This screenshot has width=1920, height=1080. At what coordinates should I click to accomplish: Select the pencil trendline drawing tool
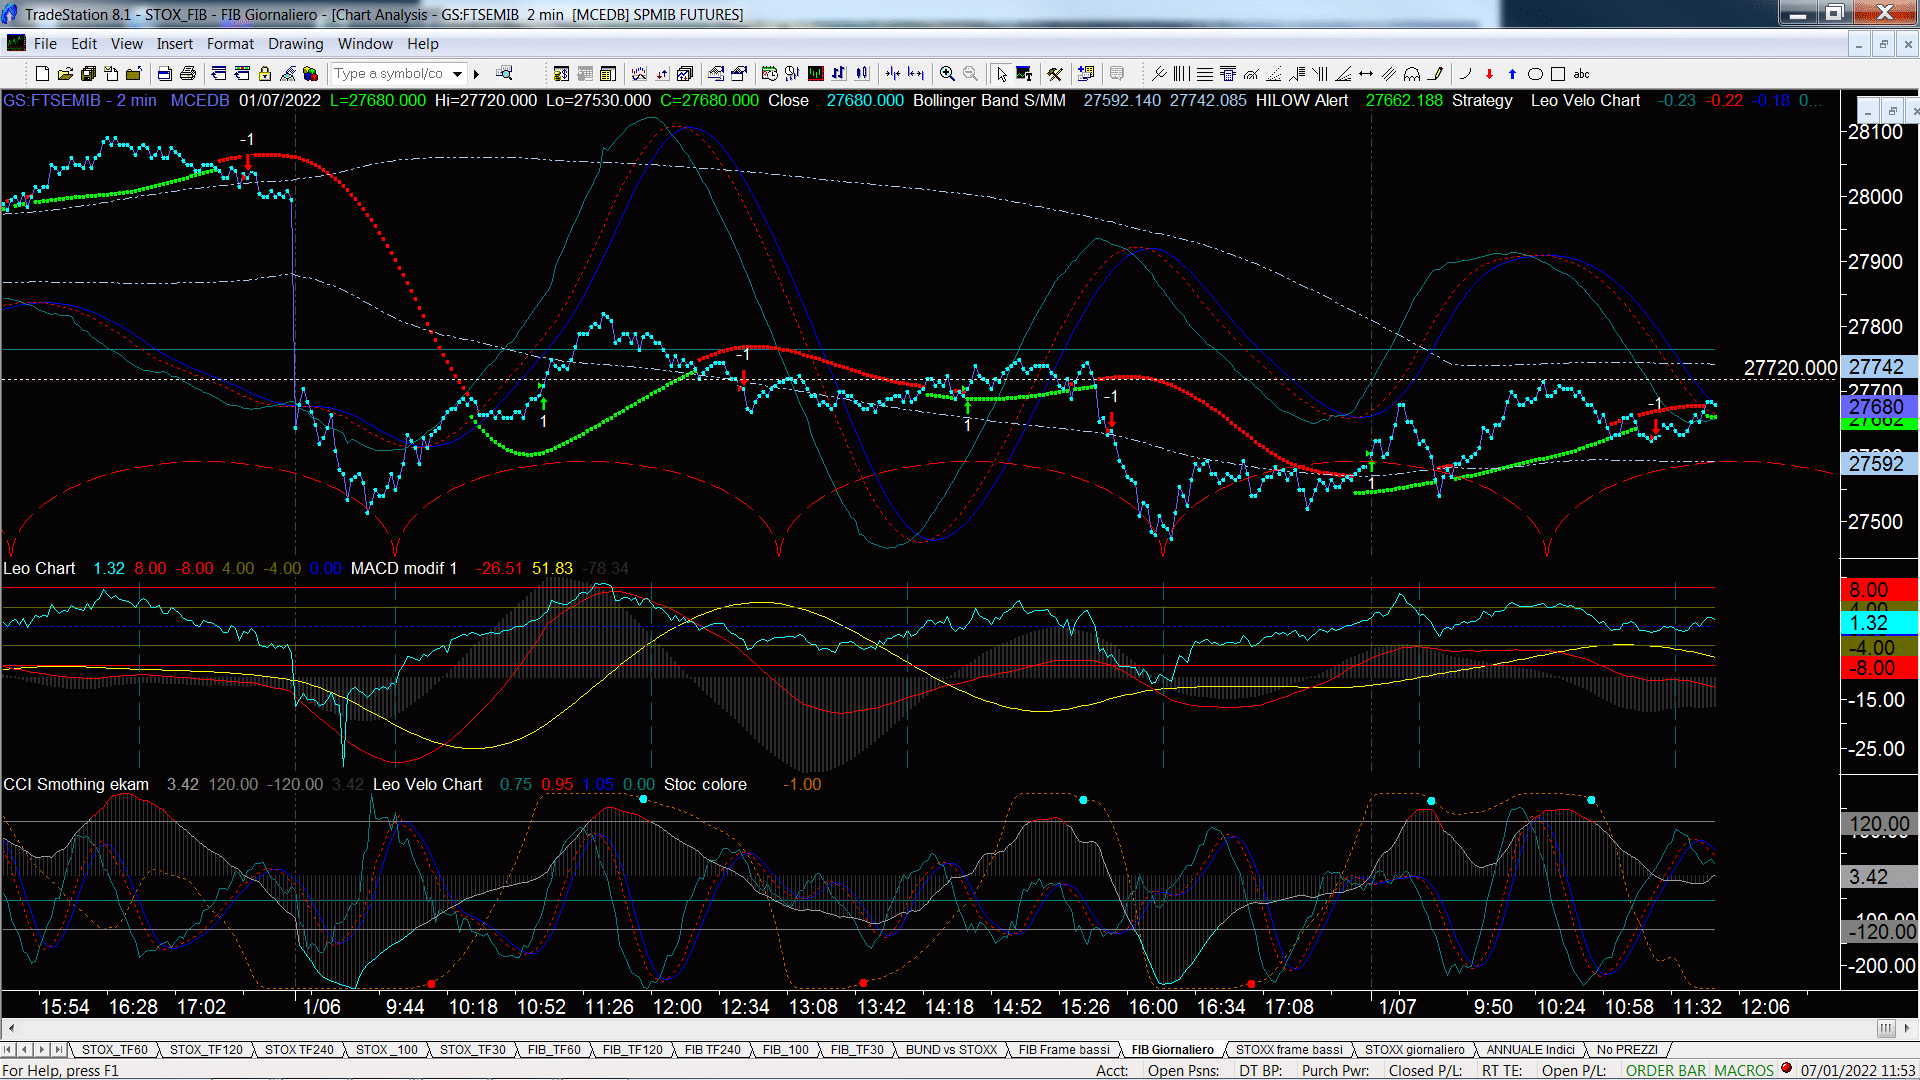pyautogui.click(x=1435, y=73)
